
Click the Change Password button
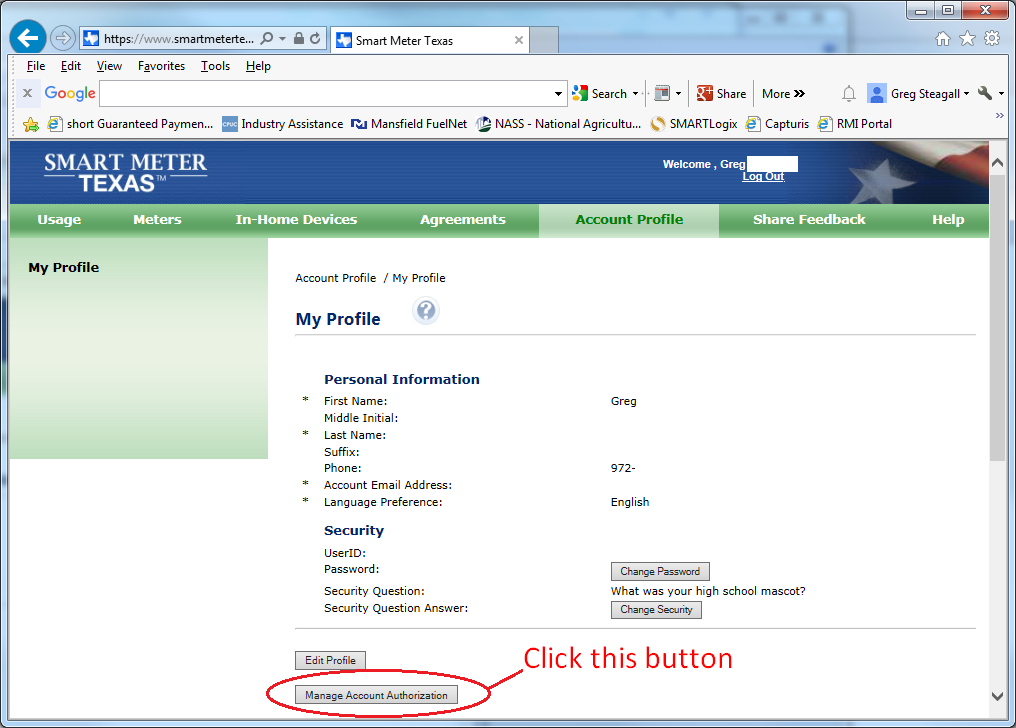660,571
